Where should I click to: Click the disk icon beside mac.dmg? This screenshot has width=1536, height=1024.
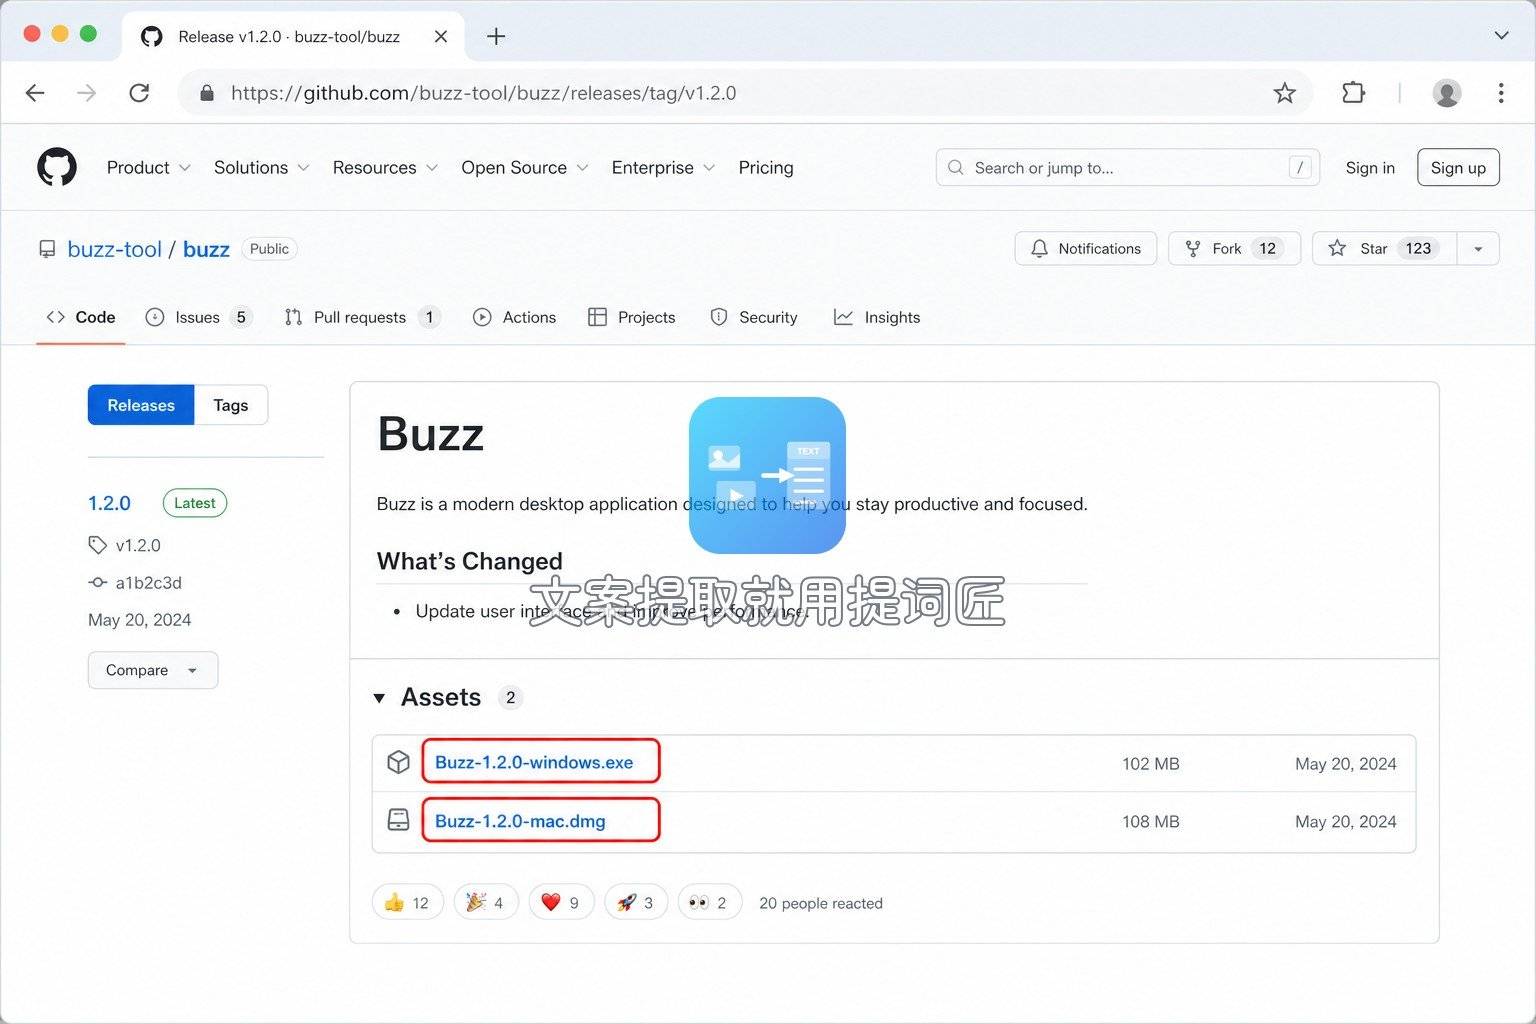pyautogui.click(x=398, y=820)
